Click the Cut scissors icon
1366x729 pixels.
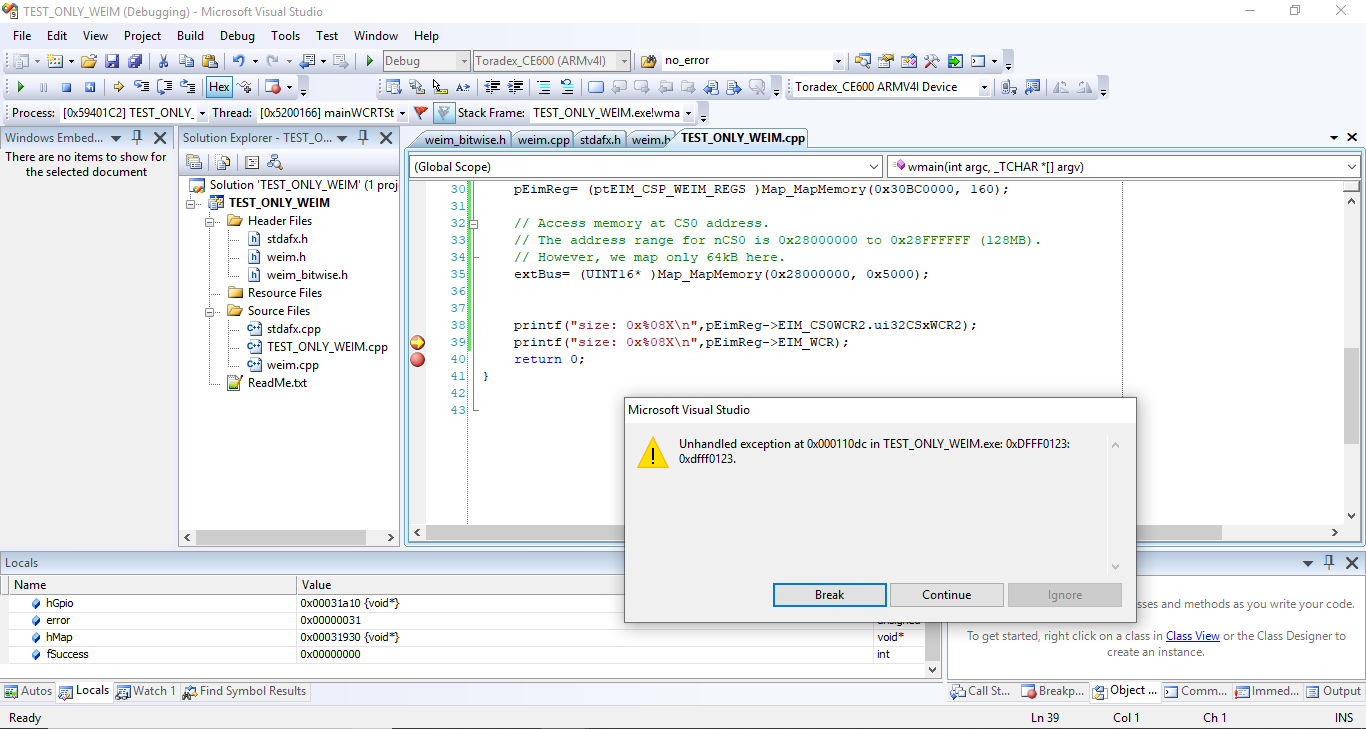[164, 61]
